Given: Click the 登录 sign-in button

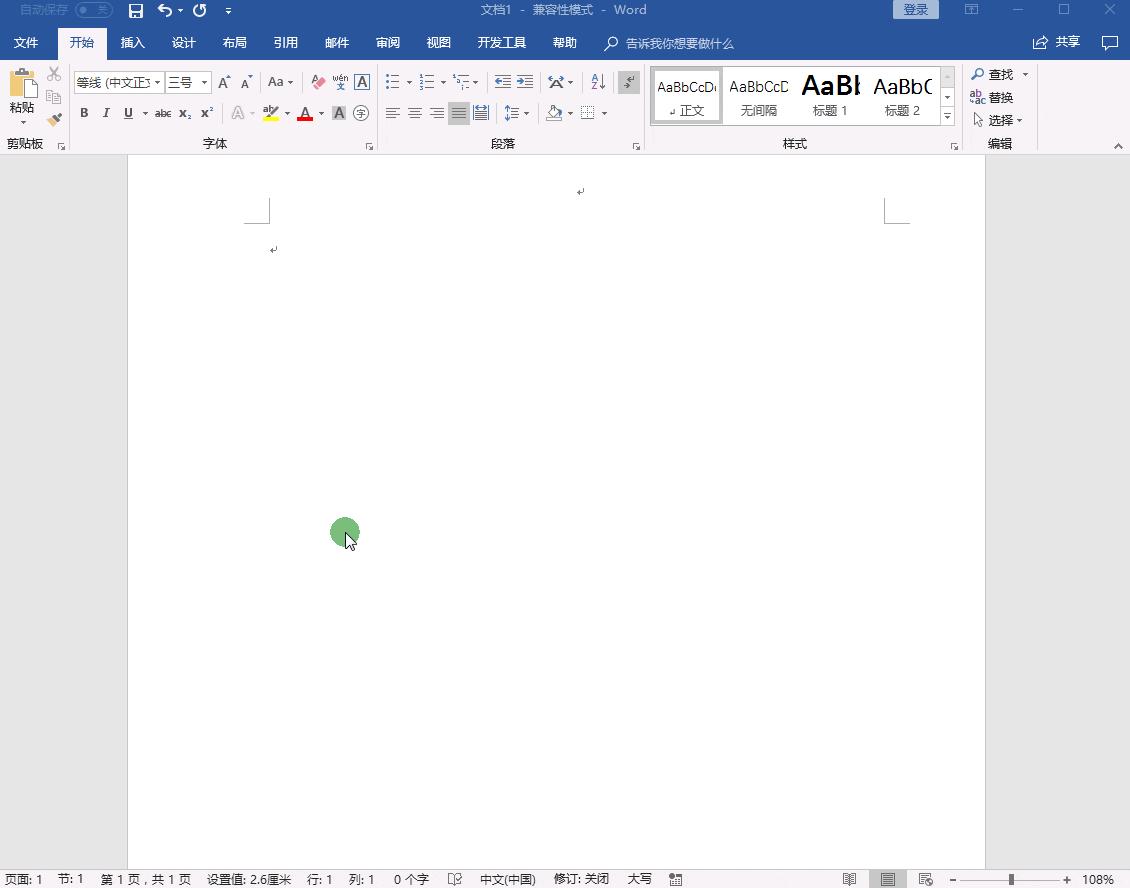Looking at the screenshot, I should click(x=914, y=10).
